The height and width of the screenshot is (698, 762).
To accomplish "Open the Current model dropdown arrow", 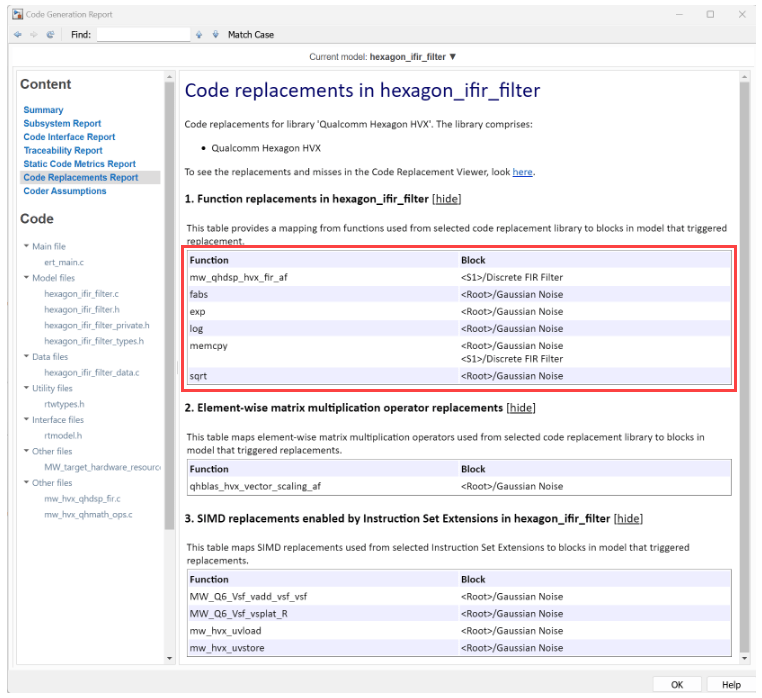I will click(x=453, y=58).
